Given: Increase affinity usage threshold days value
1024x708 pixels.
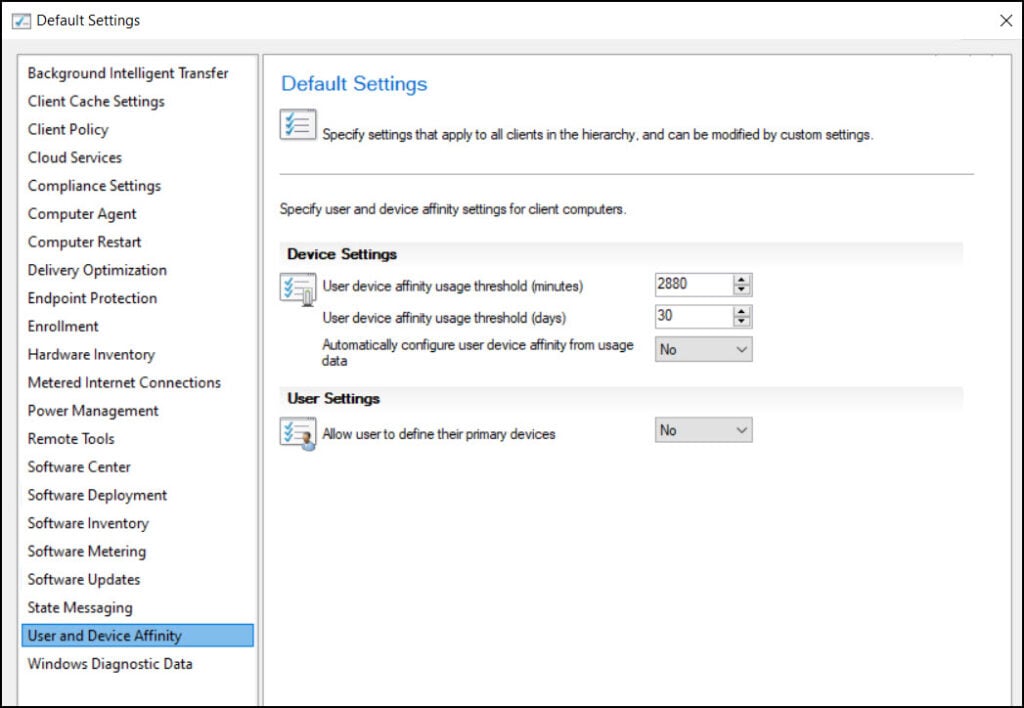Looking at the screenshot, I should [741, 312].
